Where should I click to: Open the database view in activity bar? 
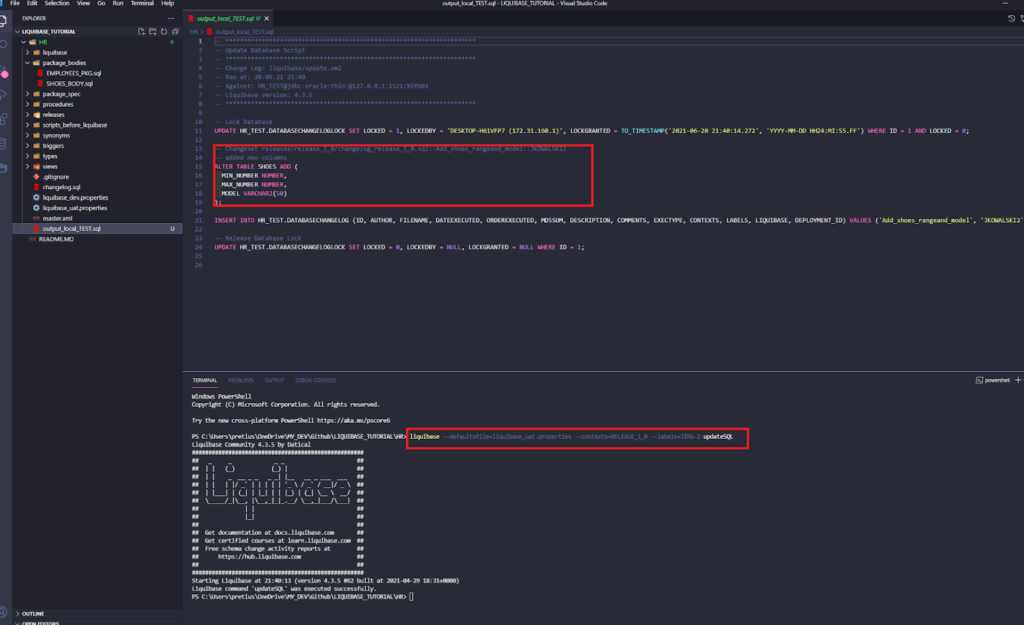coord(3,144)
